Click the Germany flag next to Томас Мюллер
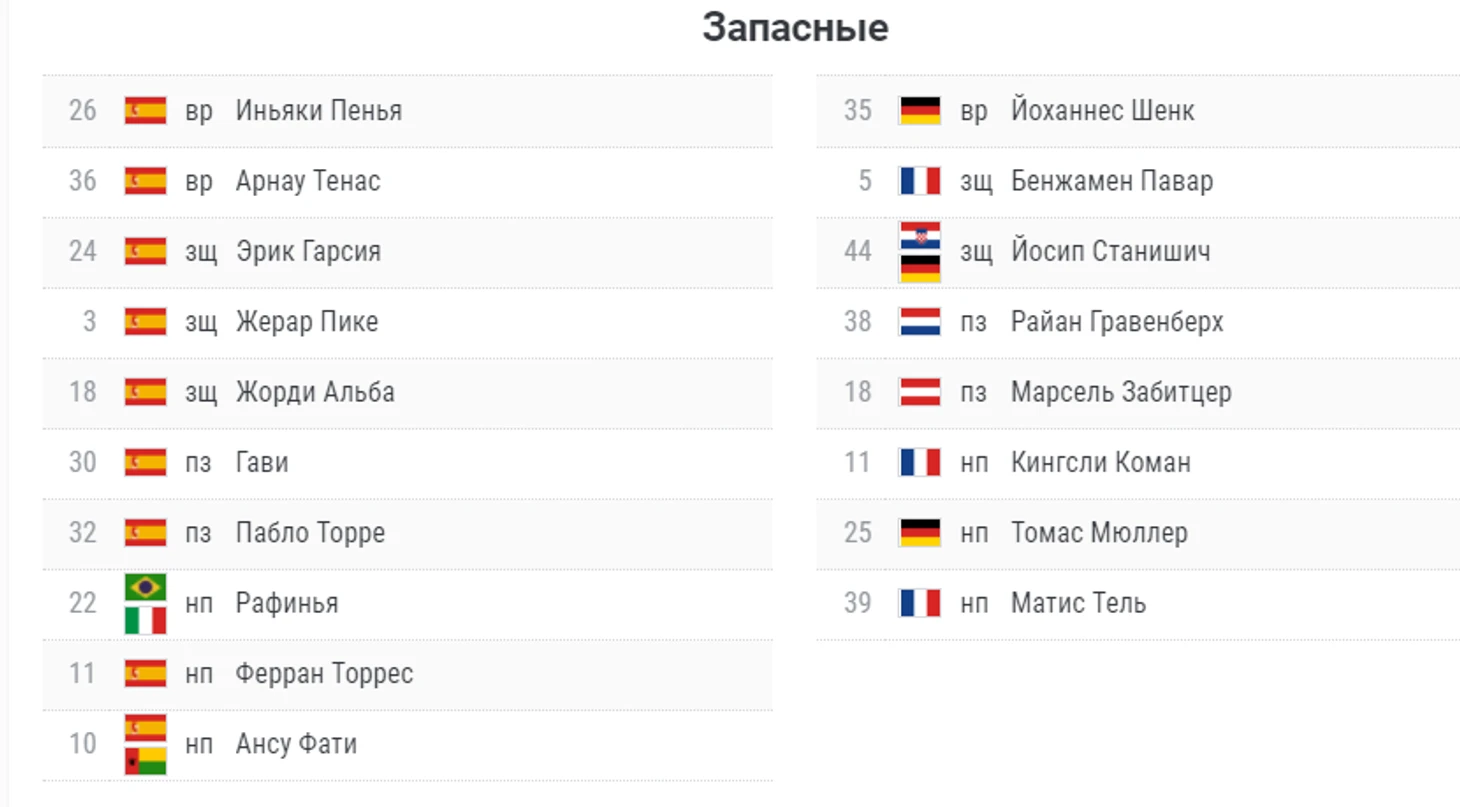The height and width of the screenshot is (807, 1460). point(919,532)
